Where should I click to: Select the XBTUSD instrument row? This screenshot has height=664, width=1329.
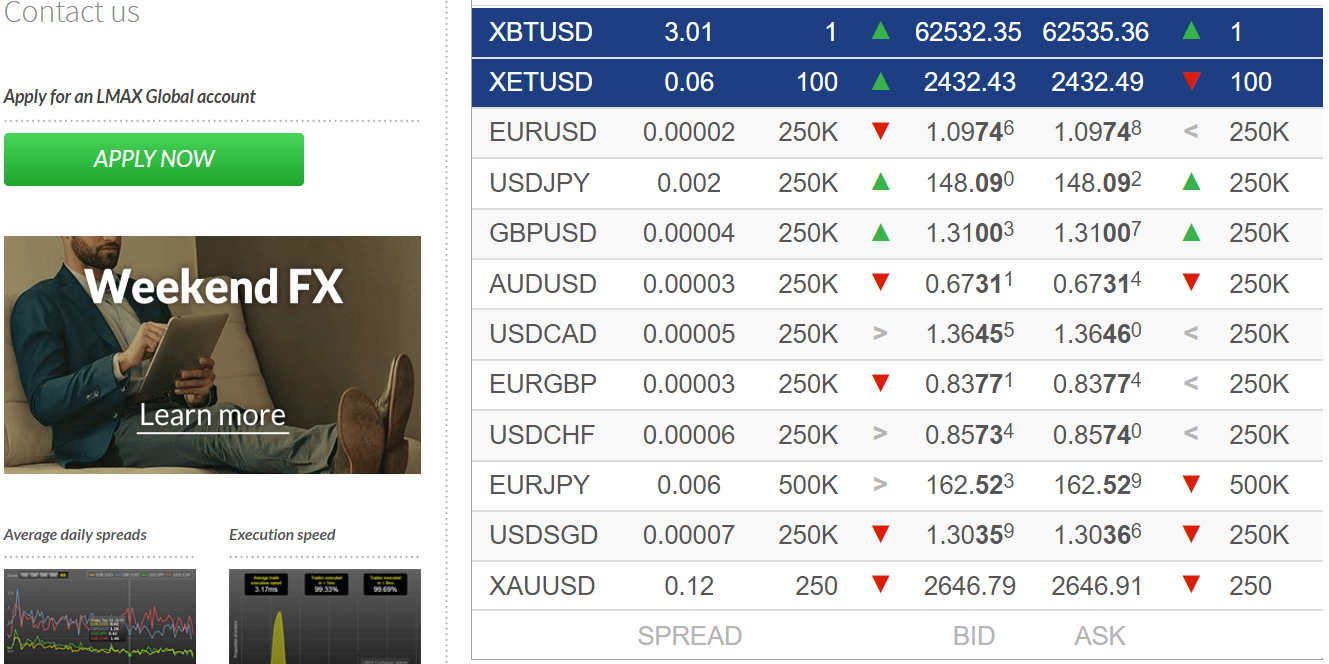(897, 32)
